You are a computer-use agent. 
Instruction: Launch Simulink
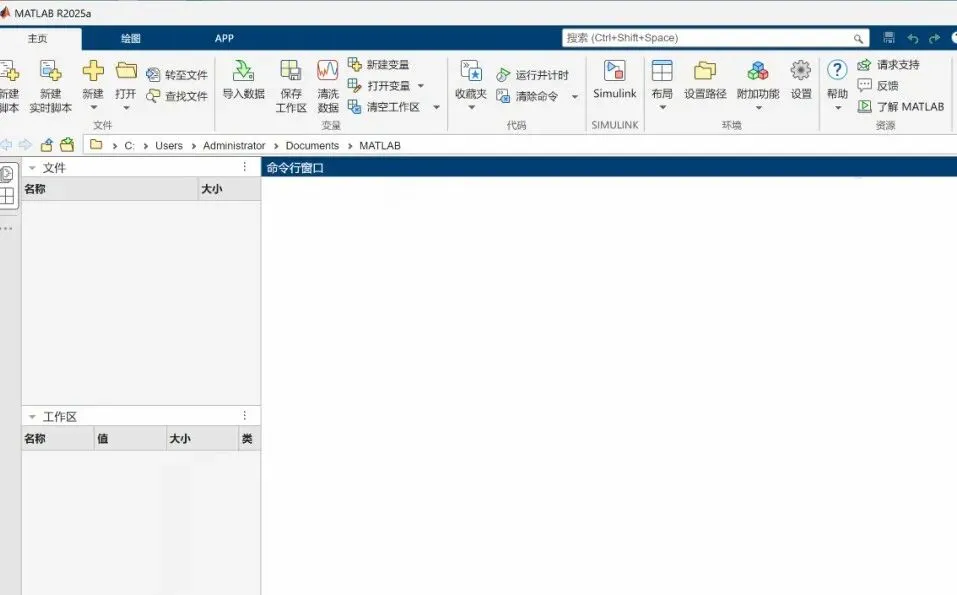(615, 80)
